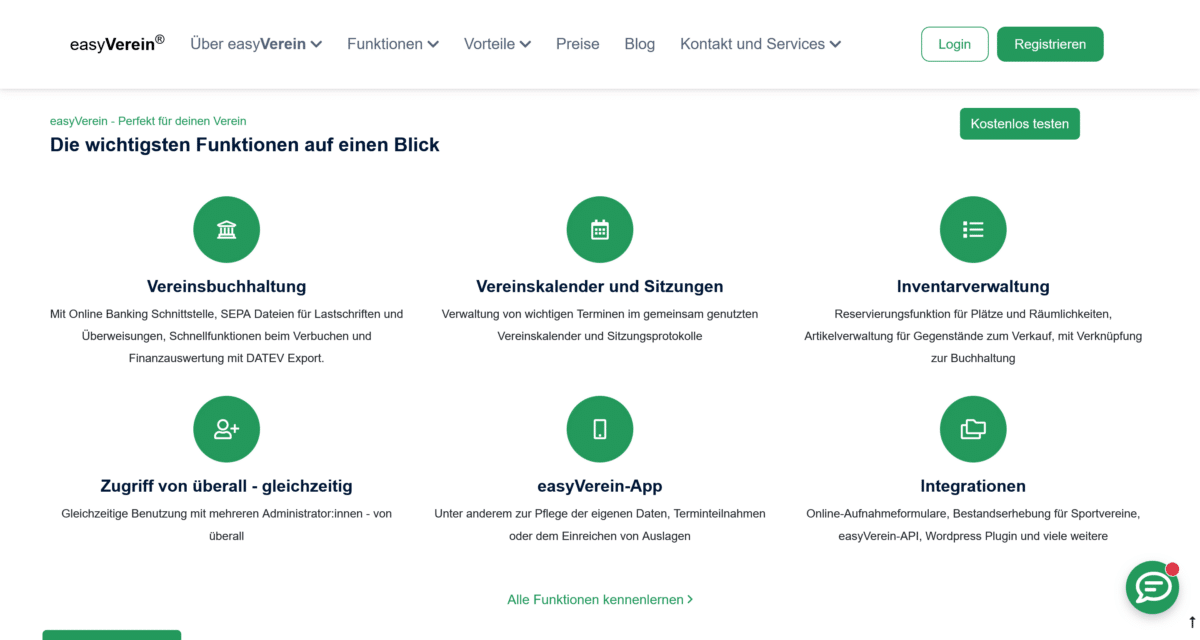Open the Vorteile dropdown
This screenshot has height=640, width=1200.
497,44
